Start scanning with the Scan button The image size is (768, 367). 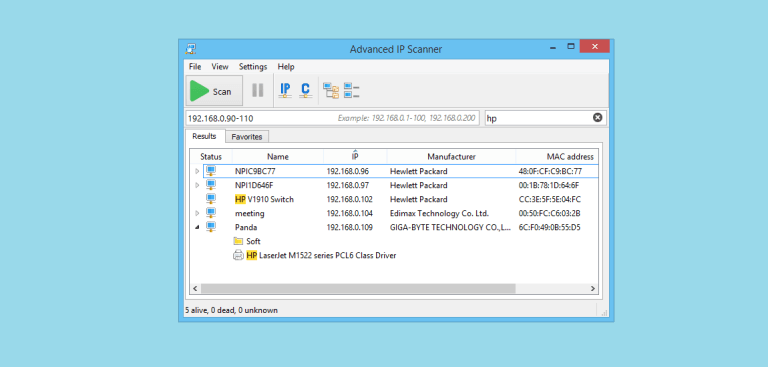point(214,91)
